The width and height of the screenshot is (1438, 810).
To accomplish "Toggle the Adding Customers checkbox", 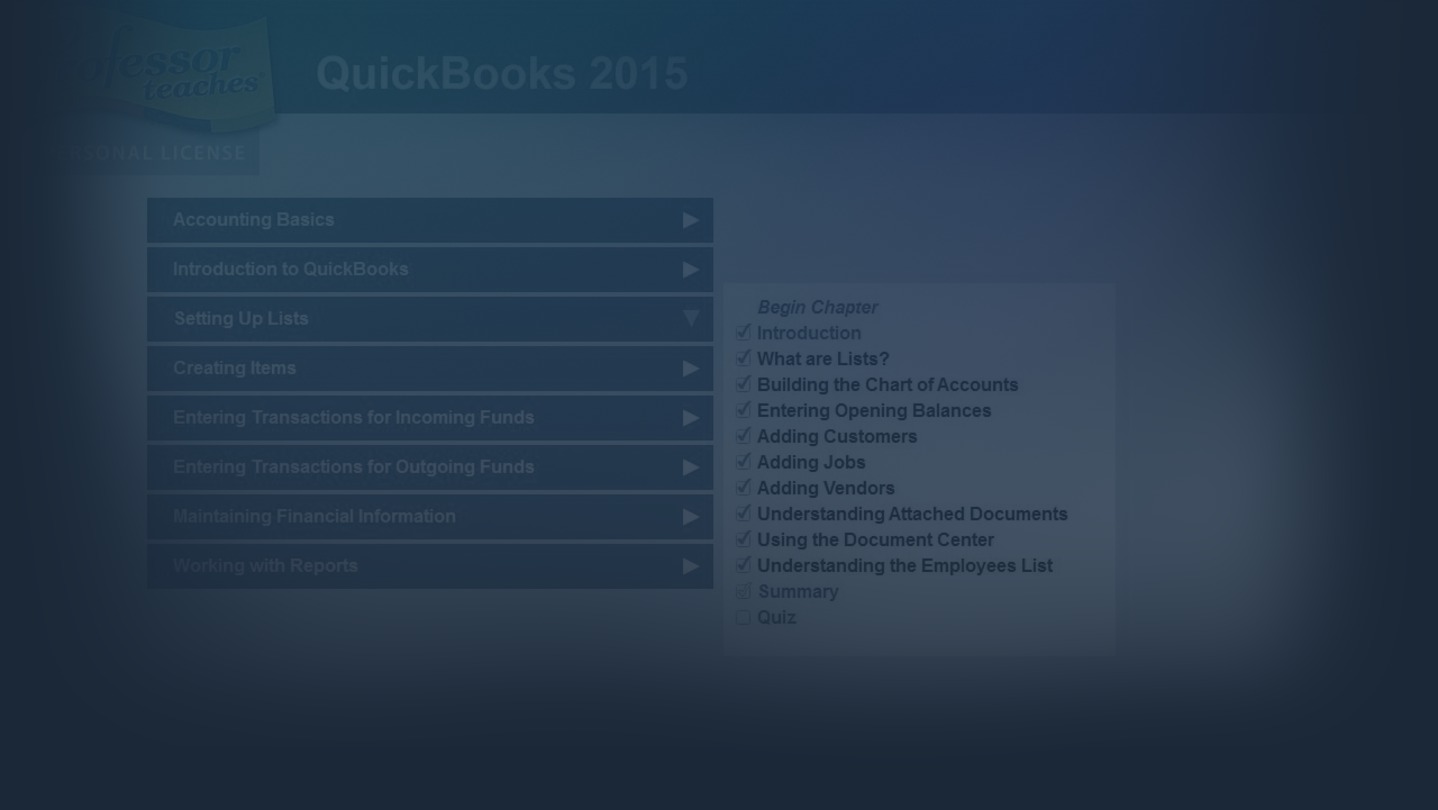I will pyautogui.click(x=743, y=436).
